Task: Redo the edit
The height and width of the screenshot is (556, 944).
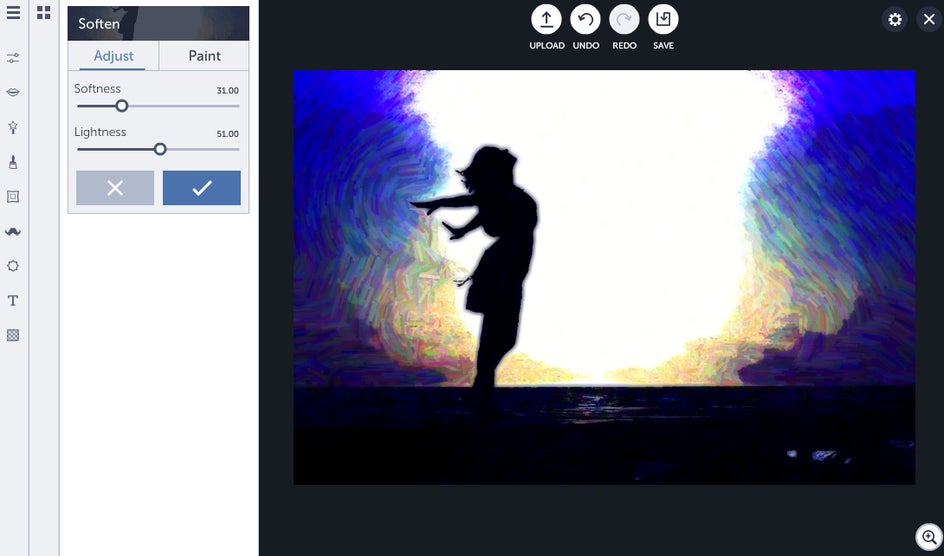Action: click(x=624, y=19)
